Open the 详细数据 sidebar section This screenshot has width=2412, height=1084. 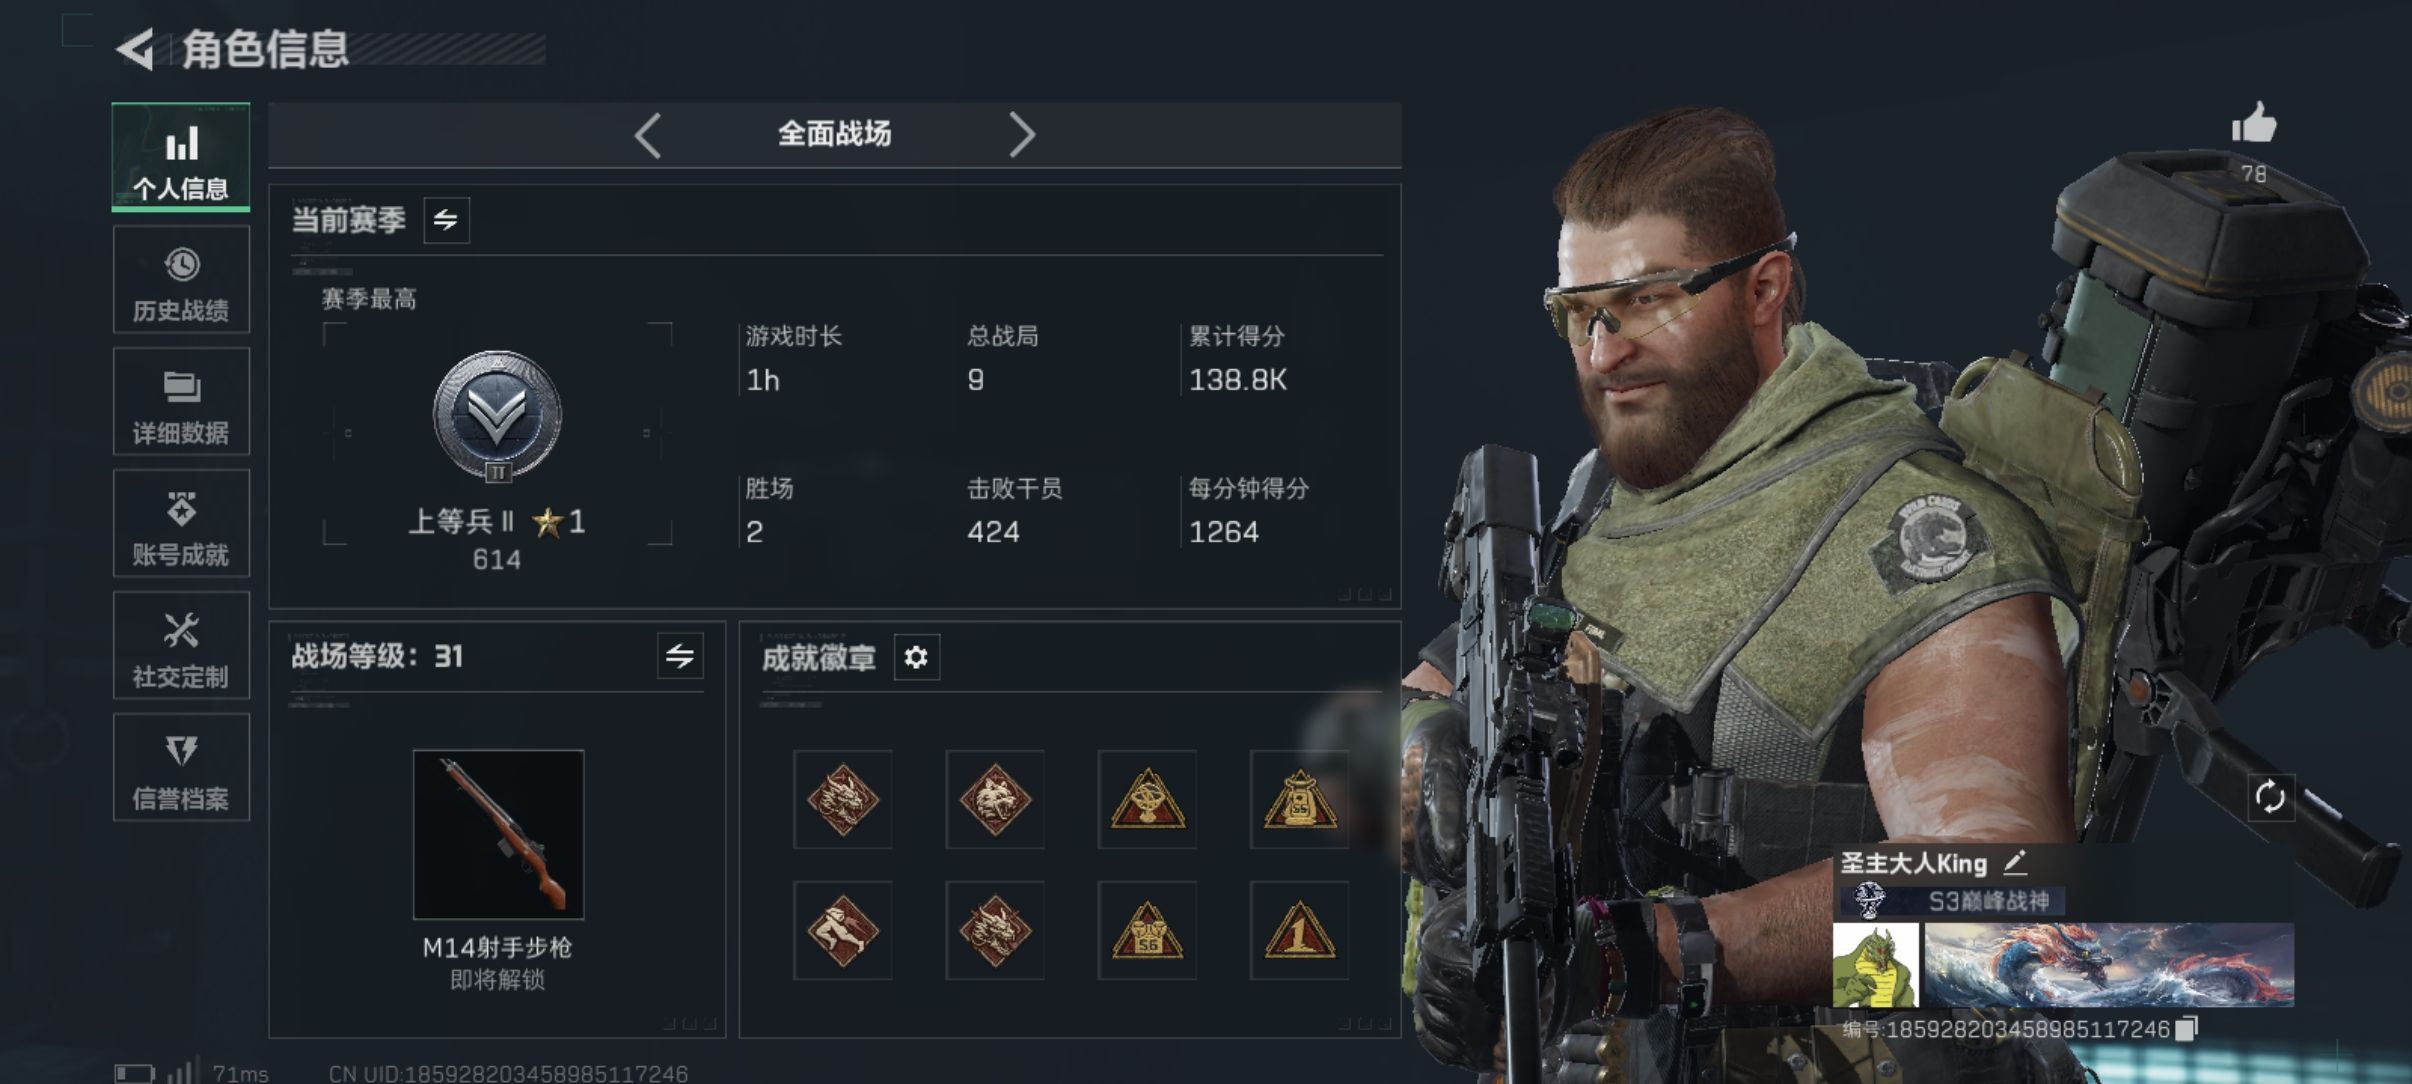(x=181, y=401)
